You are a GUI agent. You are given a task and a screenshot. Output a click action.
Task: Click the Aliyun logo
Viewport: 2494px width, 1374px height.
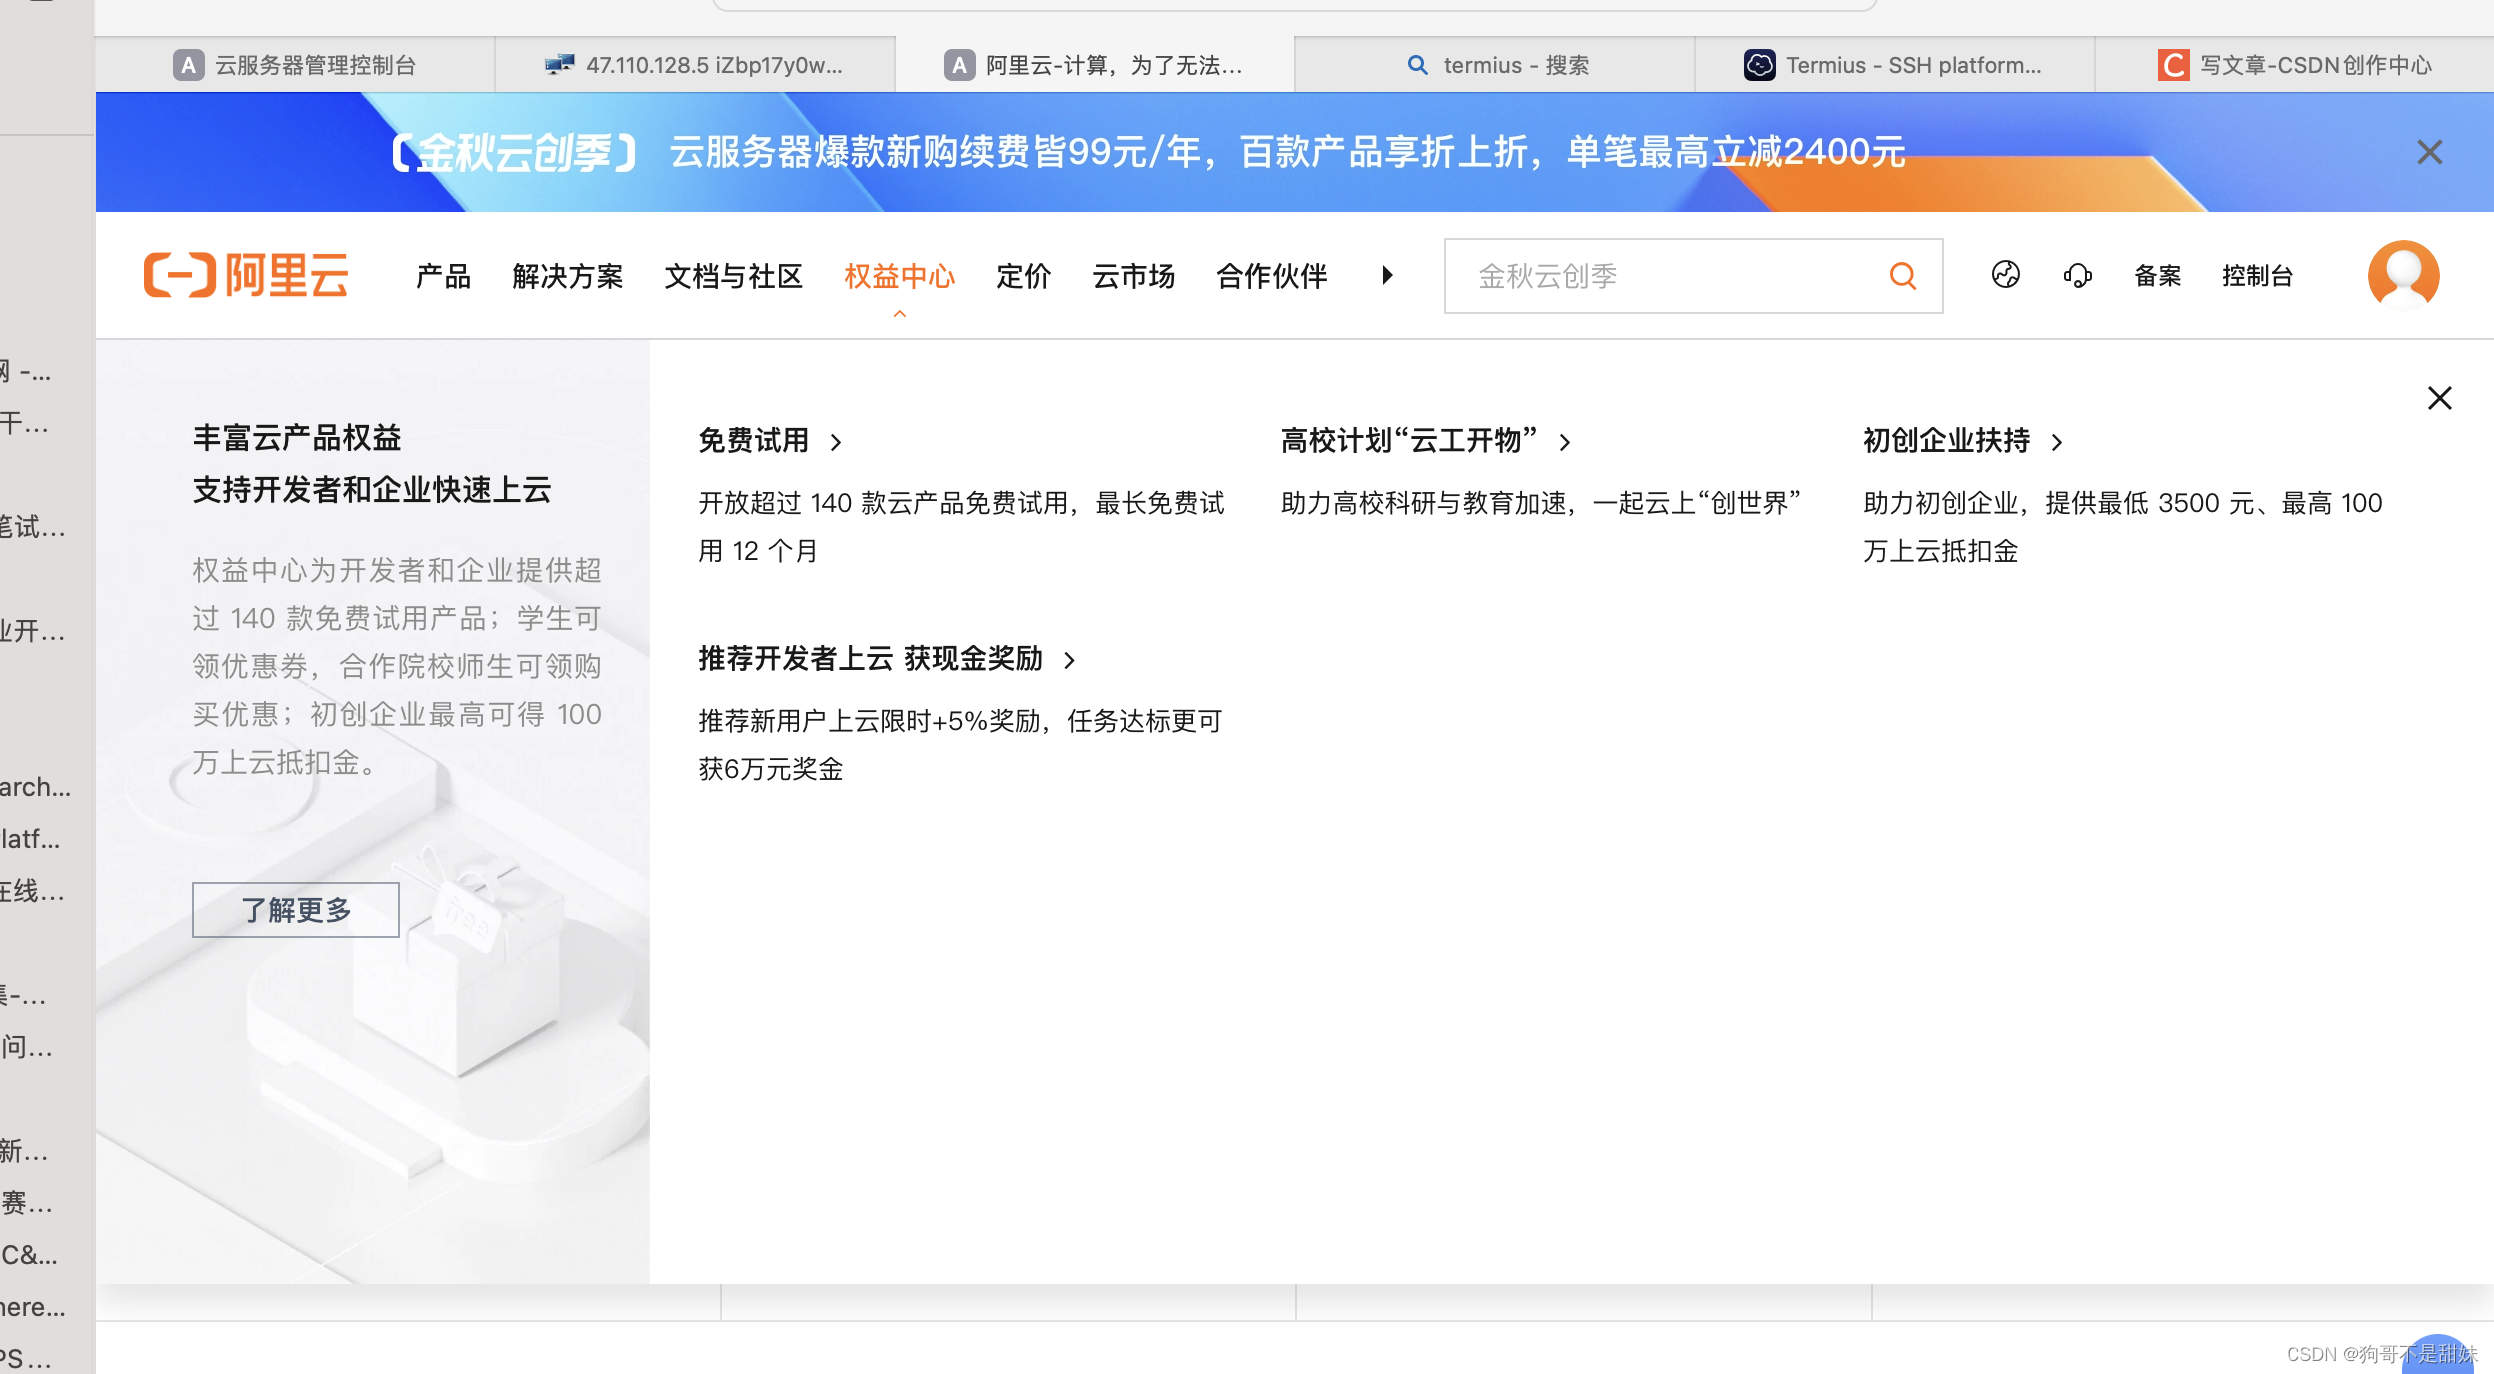click(x=246, y=275)
